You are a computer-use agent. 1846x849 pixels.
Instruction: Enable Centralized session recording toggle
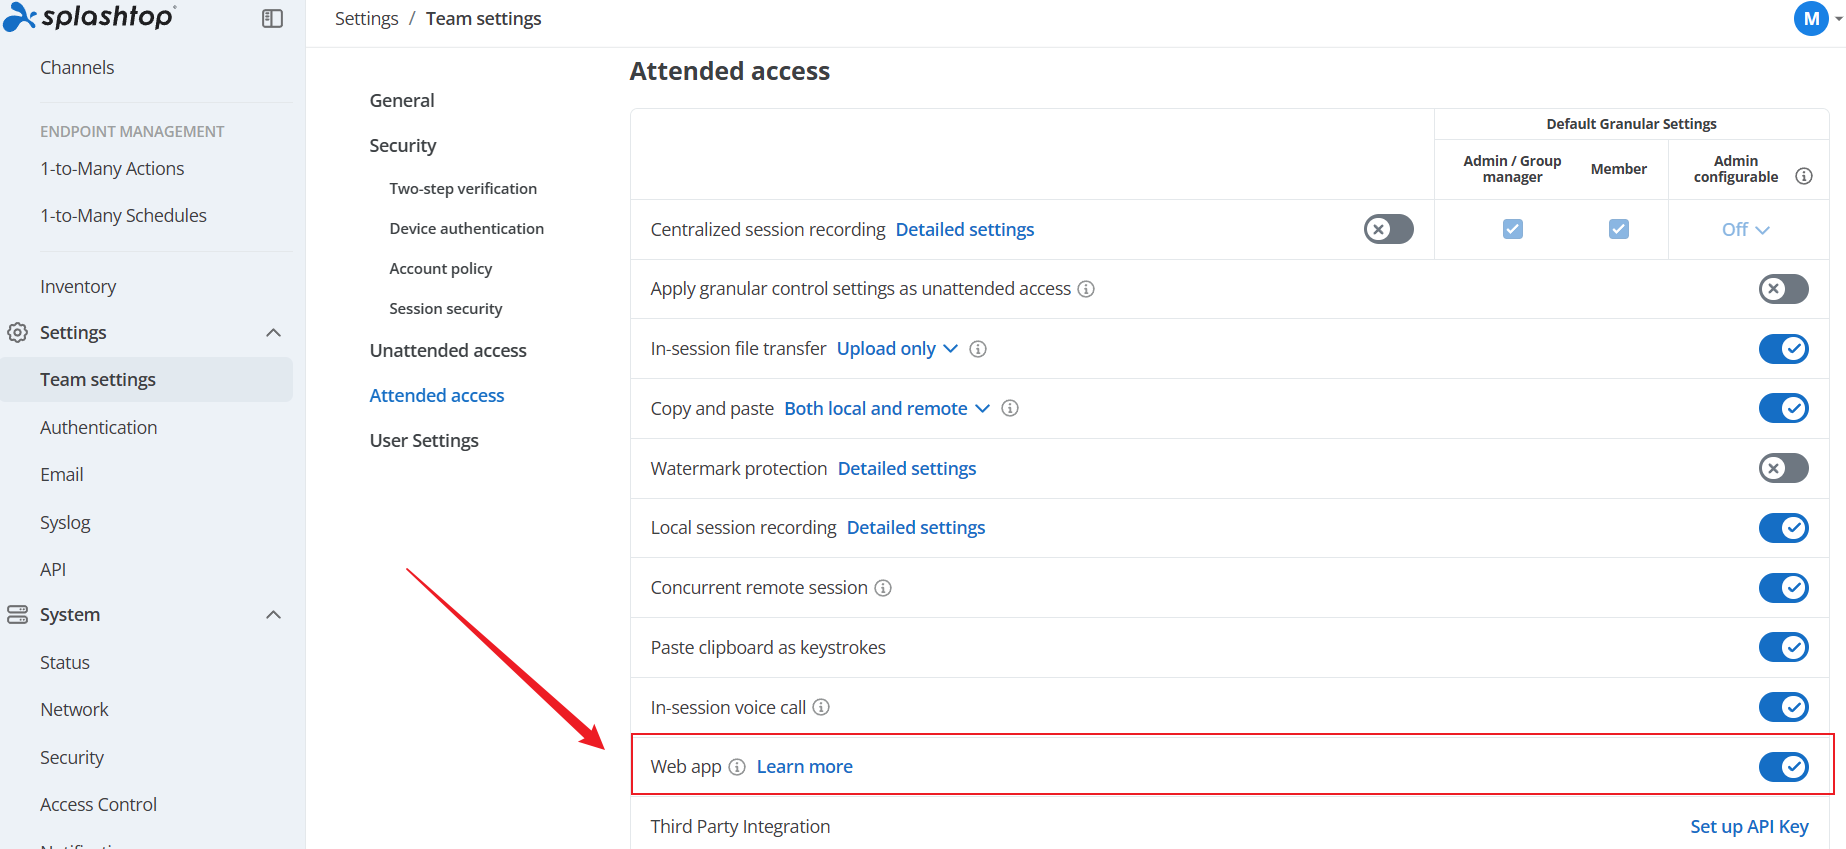tap(1388, 229)
